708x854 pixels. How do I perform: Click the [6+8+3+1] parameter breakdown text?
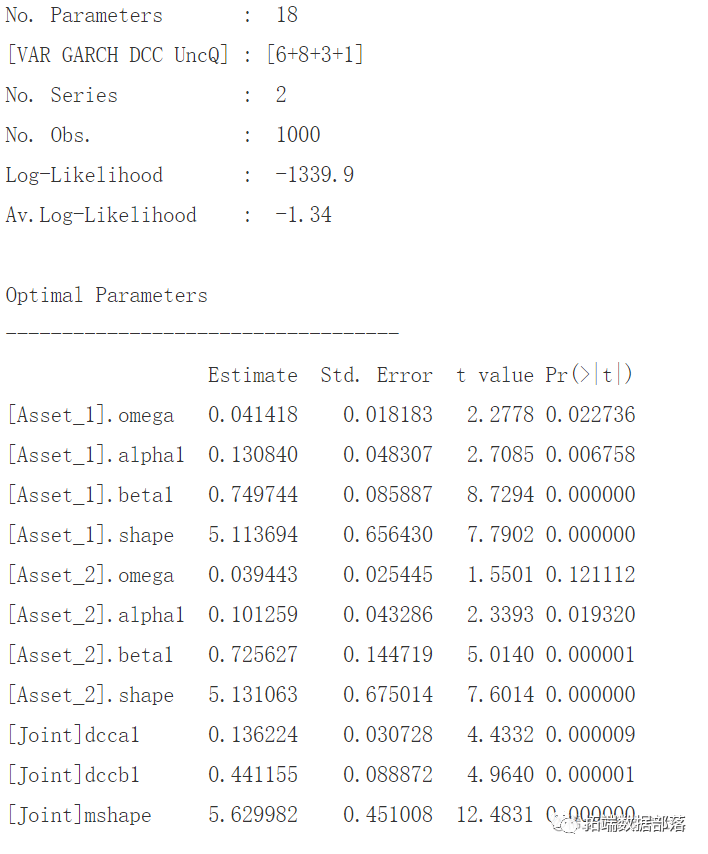(314, 55)
